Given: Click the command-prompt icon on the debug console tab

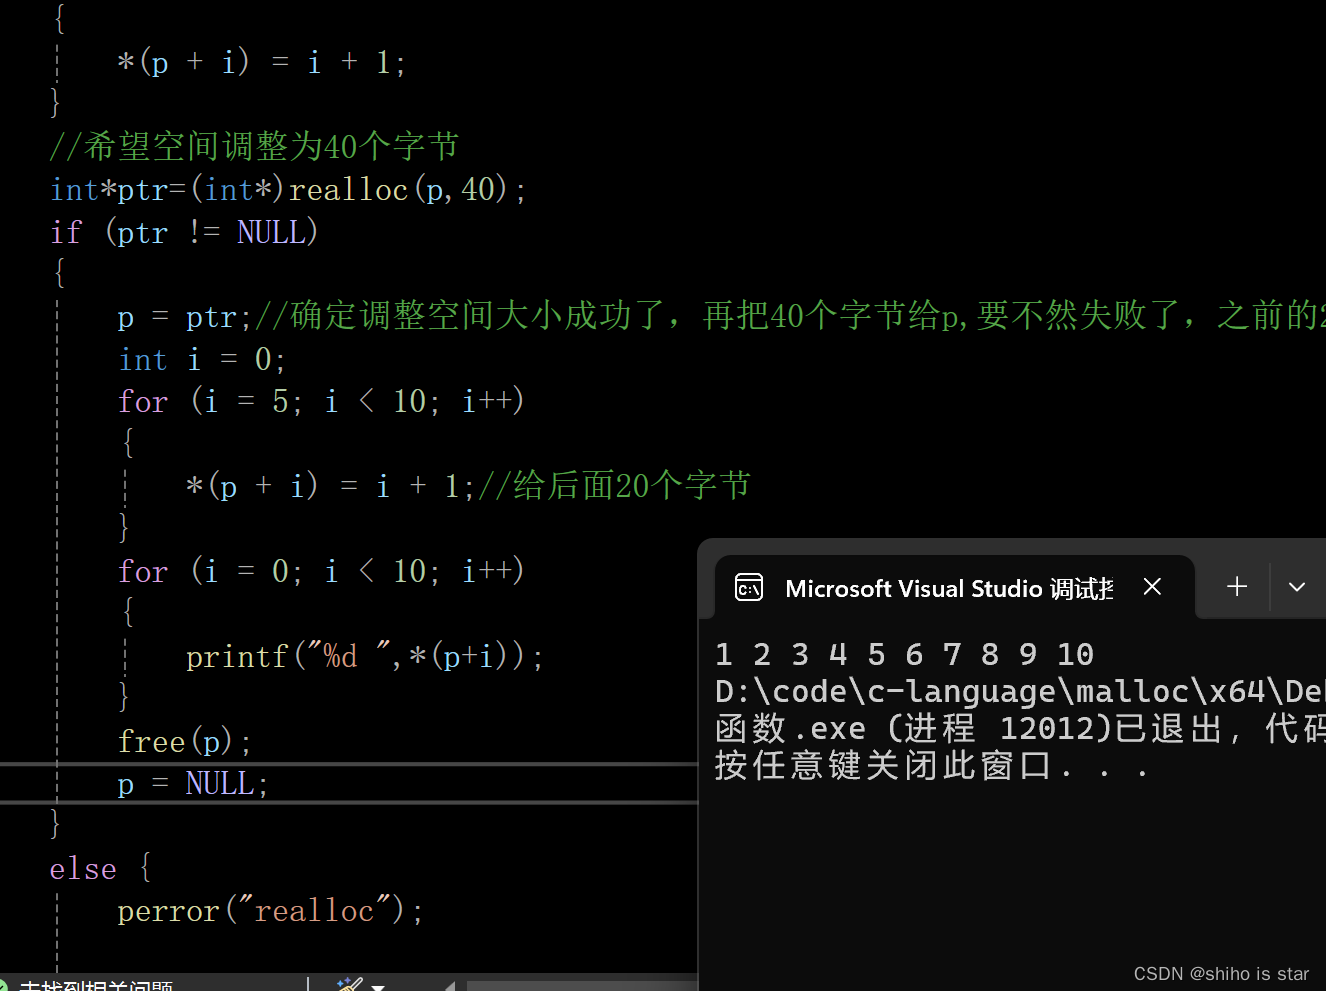Looking at the screenshot, I should point(748,587).
